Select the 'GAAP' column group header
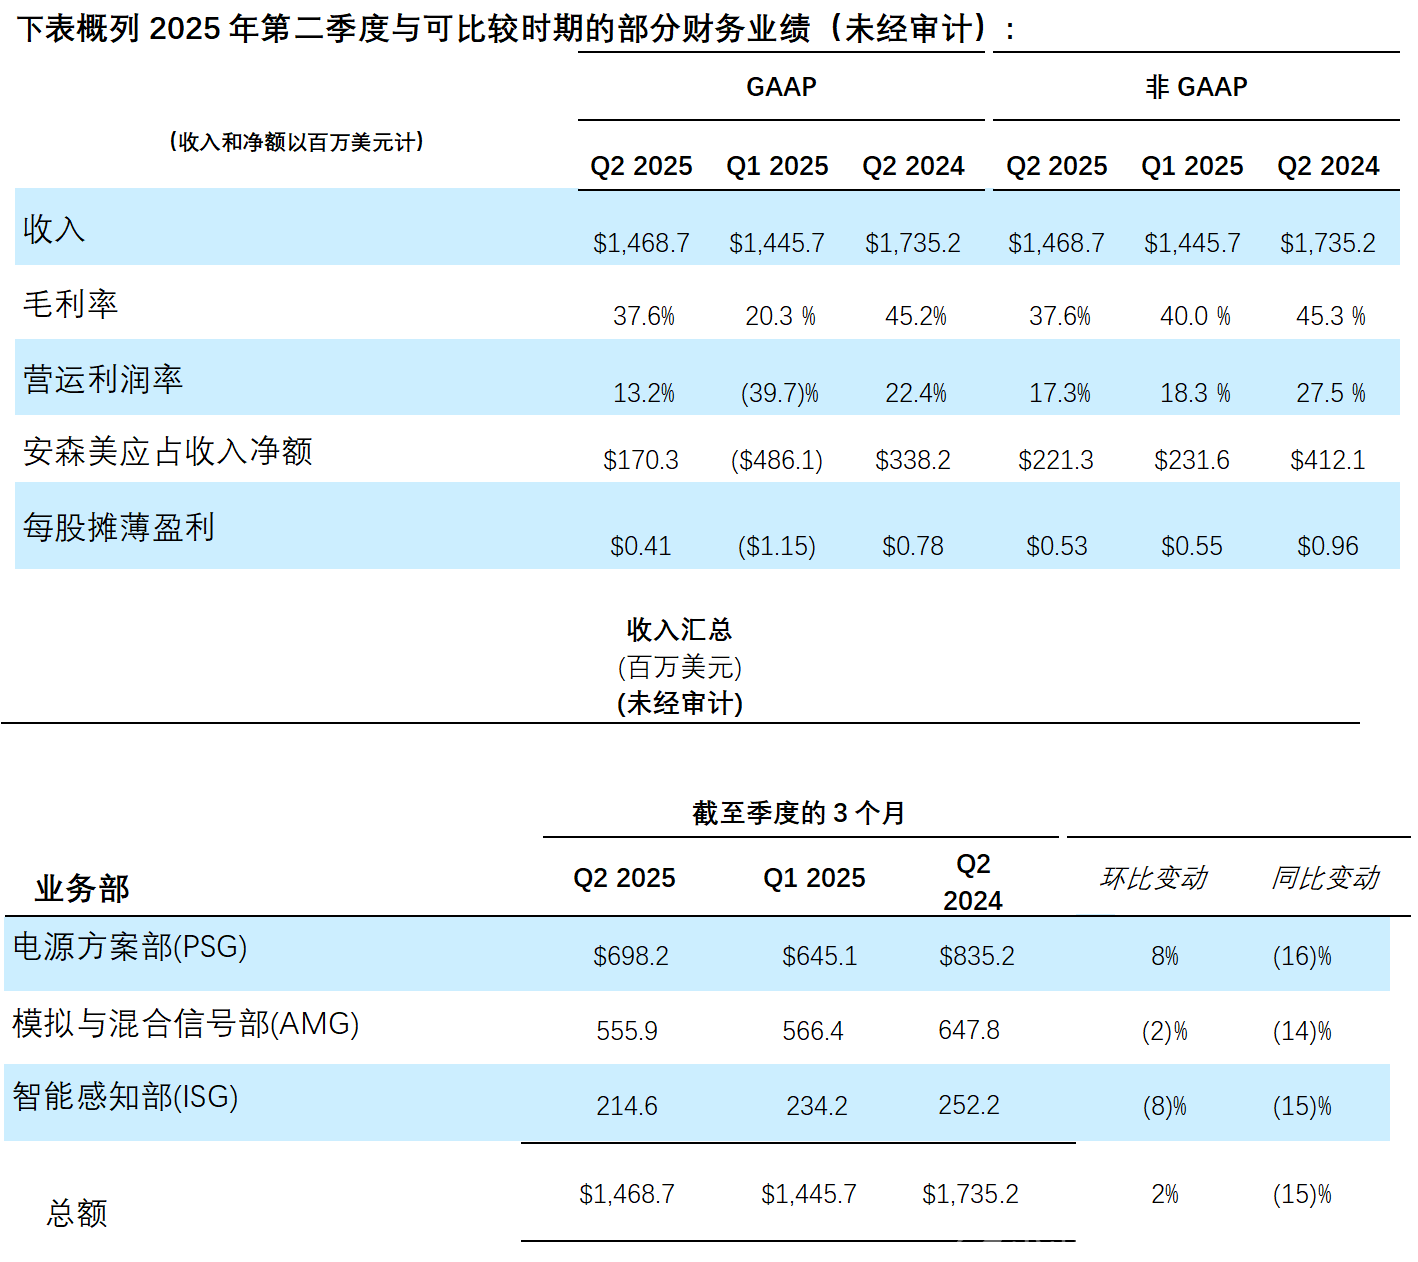 click(781, 87)
